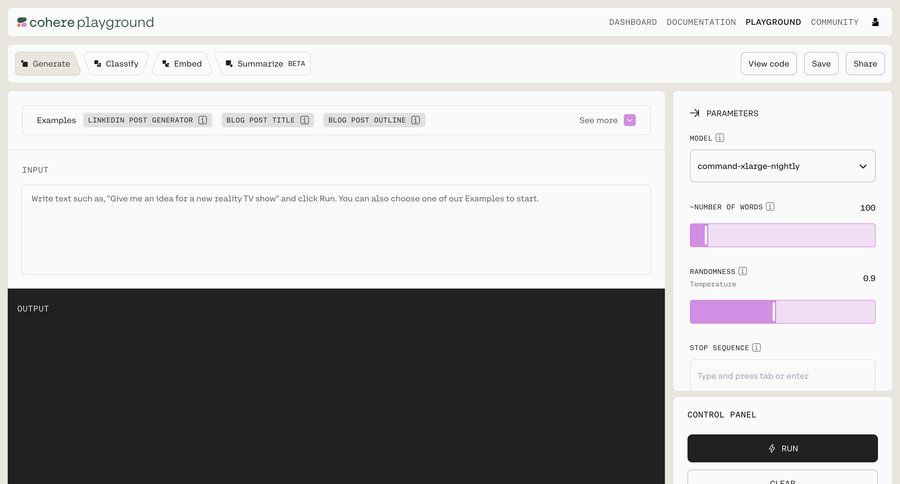The height and width of the screenshot is (484, 900).
Task: Open Community in the top navigation
Action: [x=835, y=22]
